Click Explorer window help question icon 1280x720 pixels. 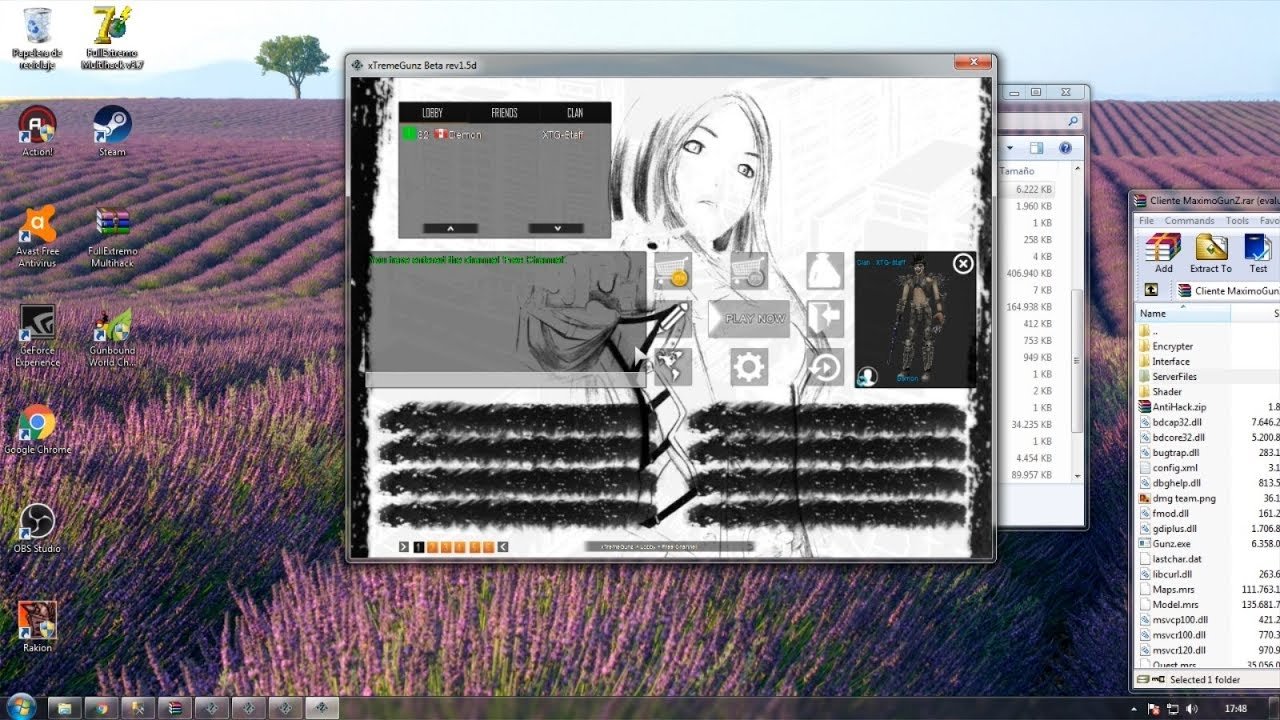coord(1065,148)
